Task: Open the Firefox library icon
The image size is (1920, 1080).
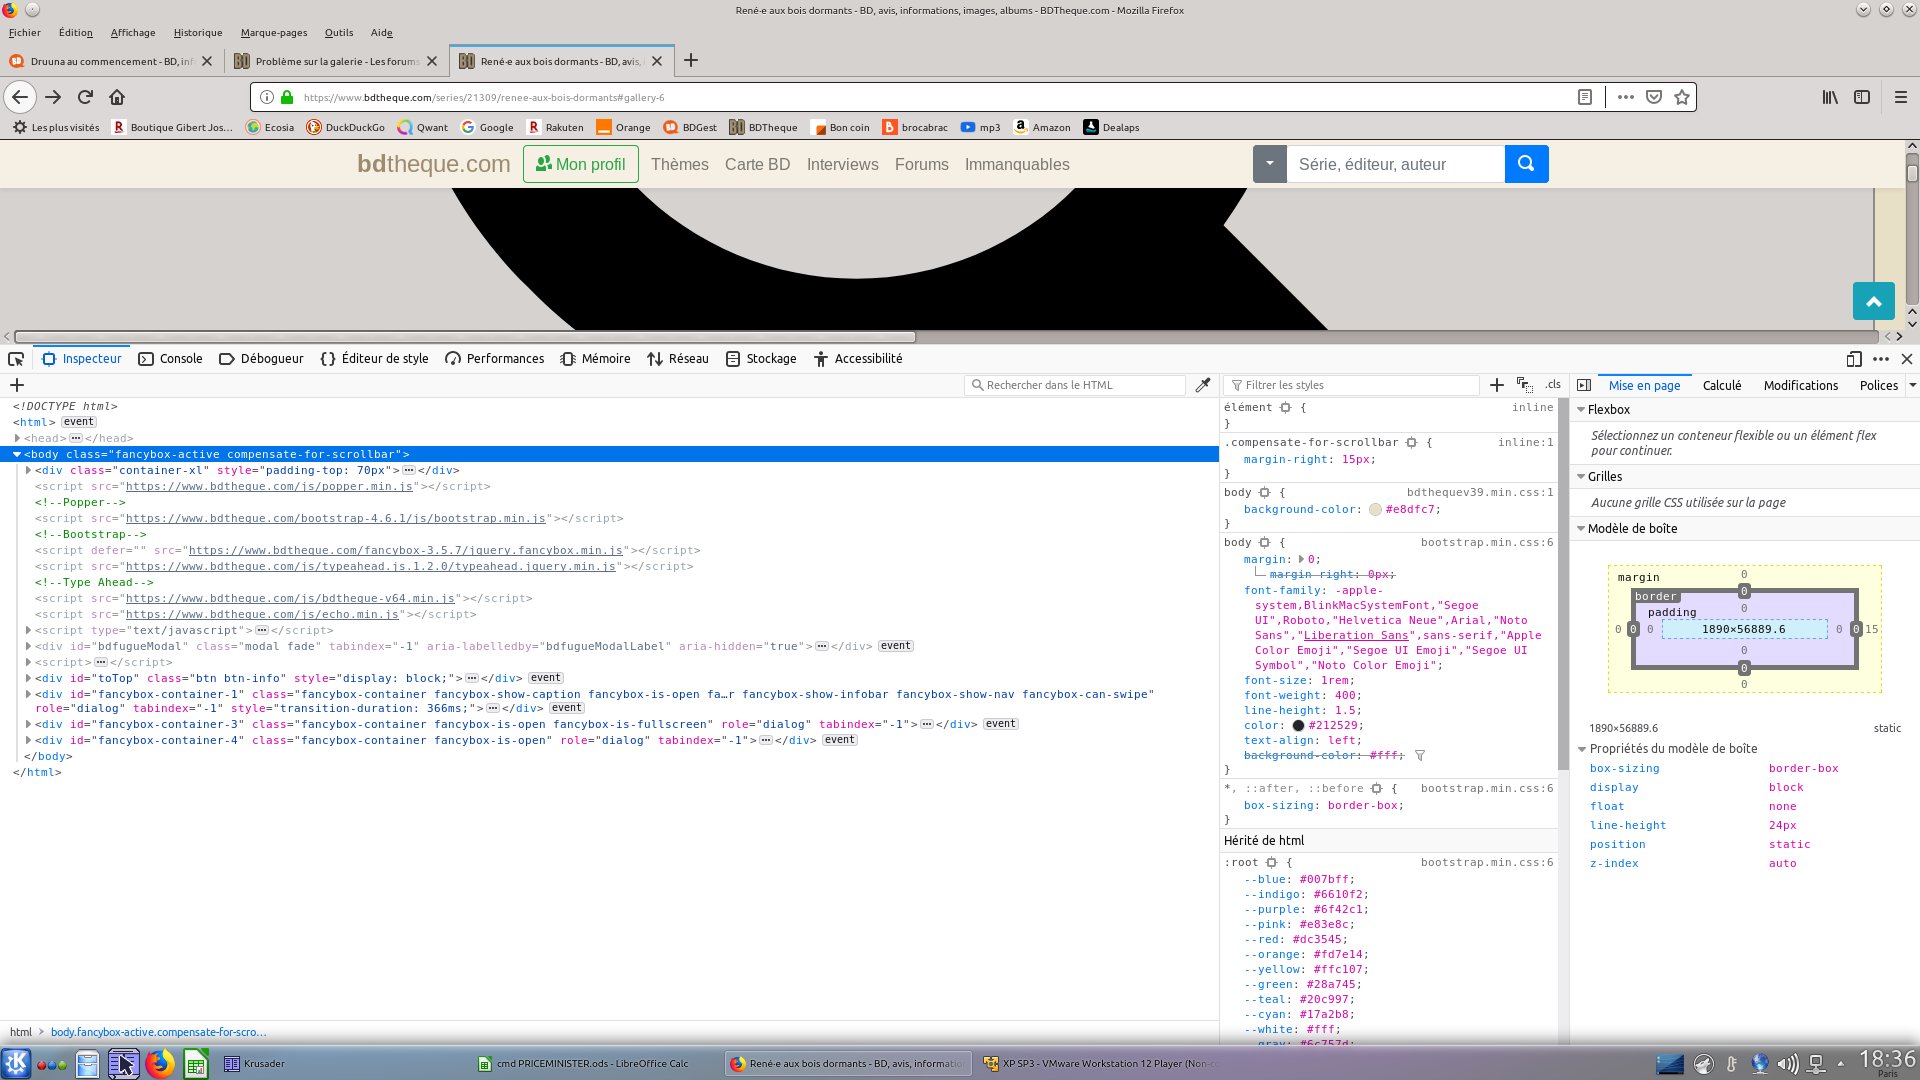Action: click(1830, 97)
